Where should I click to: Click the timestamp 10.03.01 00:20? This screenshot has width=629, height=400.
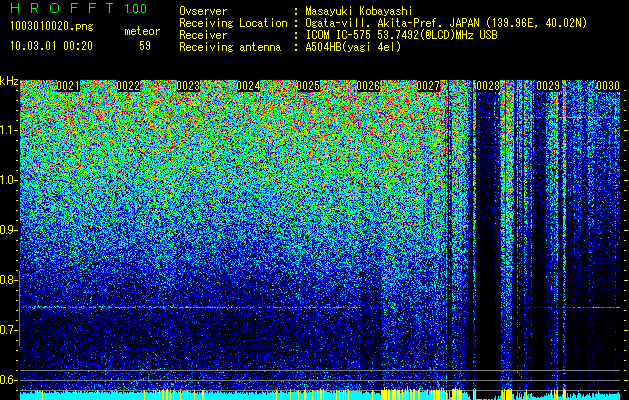click(52, 46)
